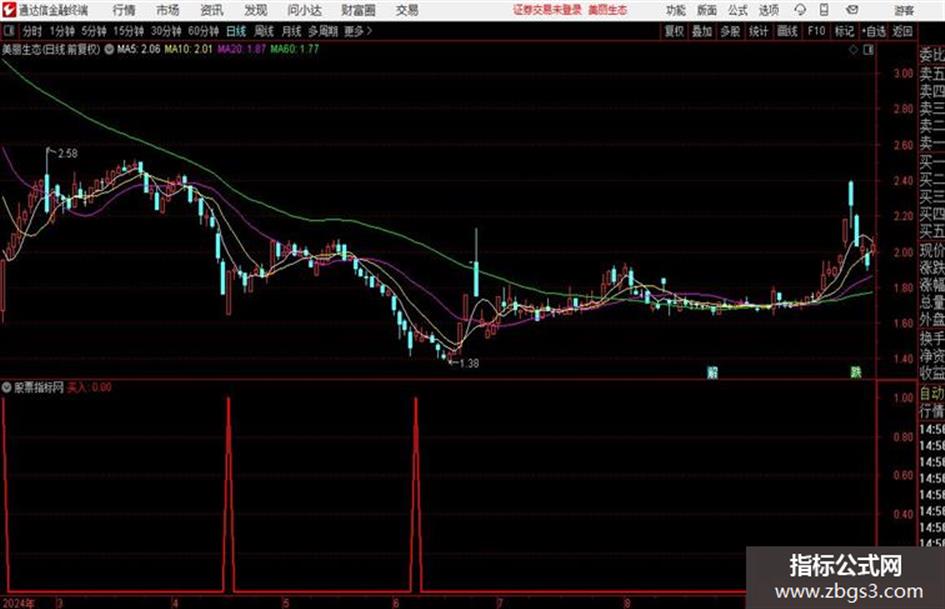Click the 返回 back button

click(902, 31)
